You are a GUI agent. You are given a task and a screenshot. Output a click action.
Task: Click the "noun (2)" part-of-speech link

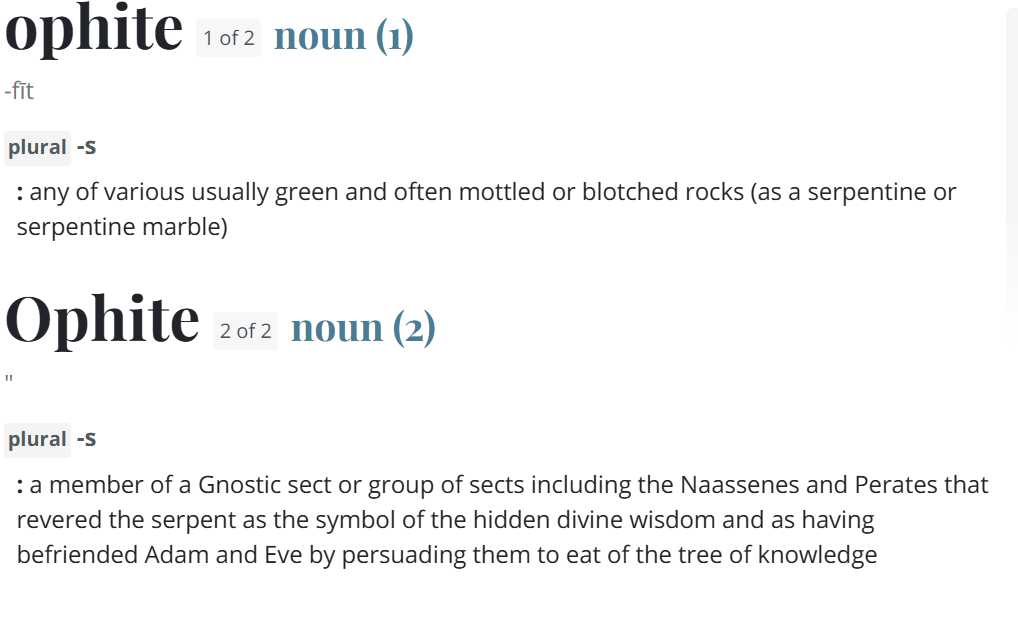tap(363, 328)
